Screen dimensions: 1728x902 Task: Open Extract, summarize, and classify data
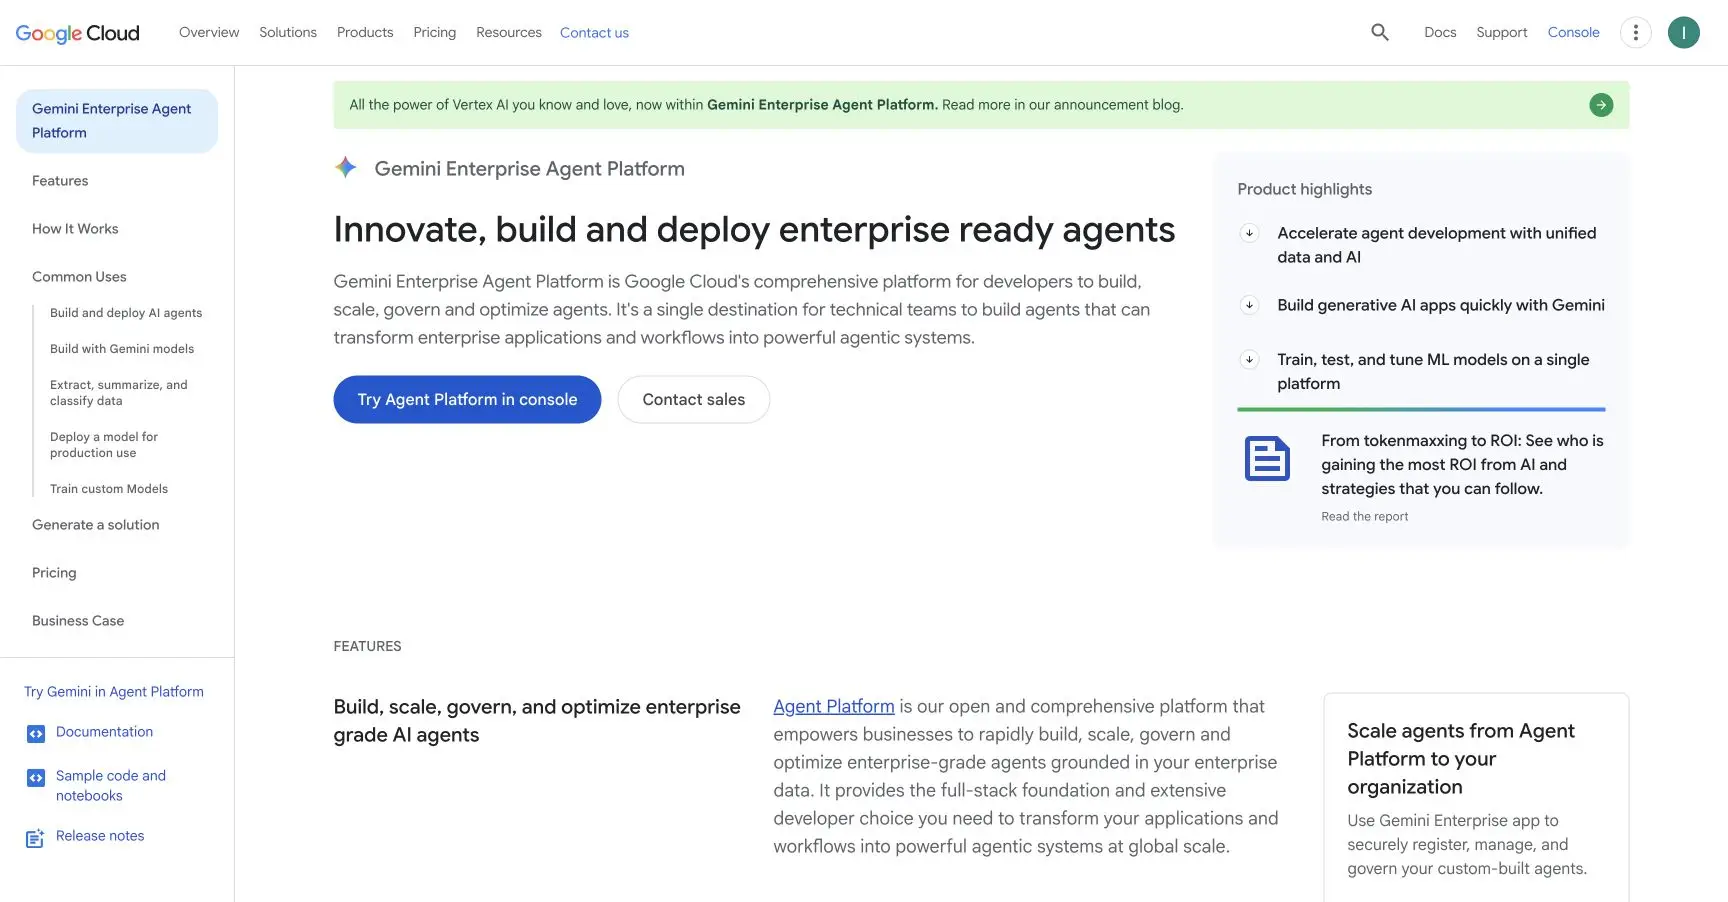tap(119, 393)
